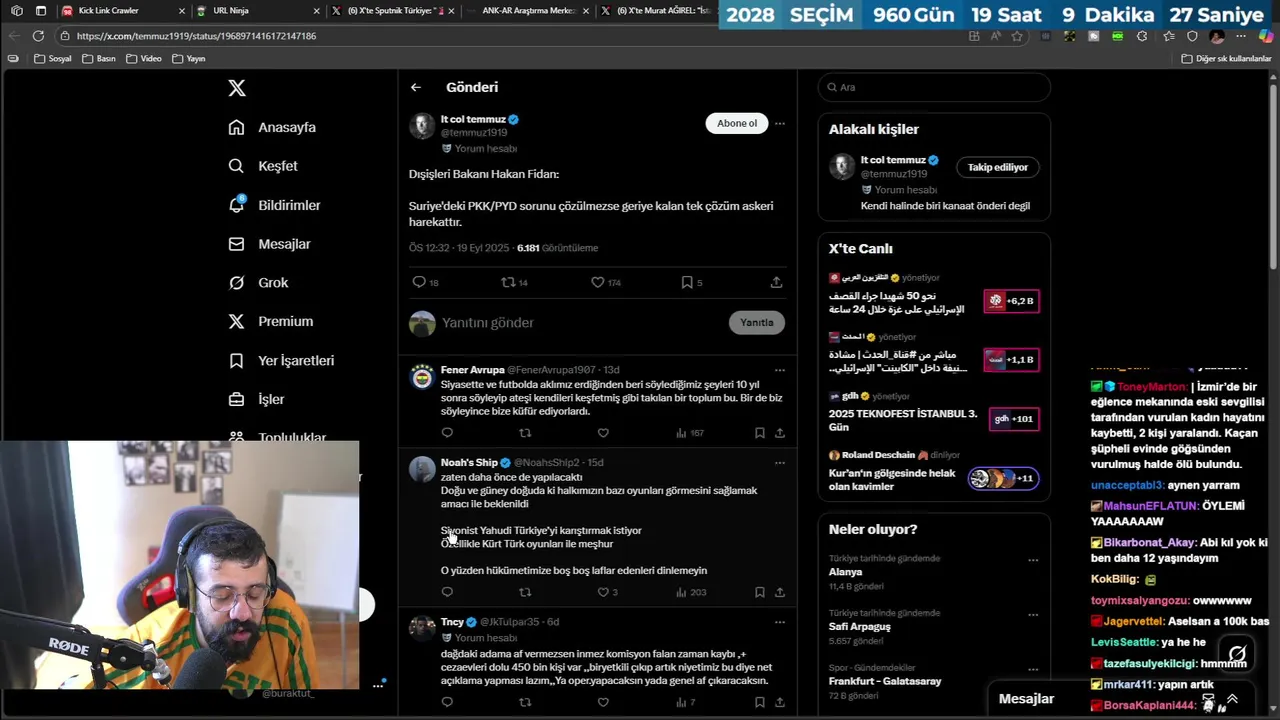Open more options on Tncy reply
Image resolution: width=1280 pixels, height=720 pixels.
click(x=780, y=622)
